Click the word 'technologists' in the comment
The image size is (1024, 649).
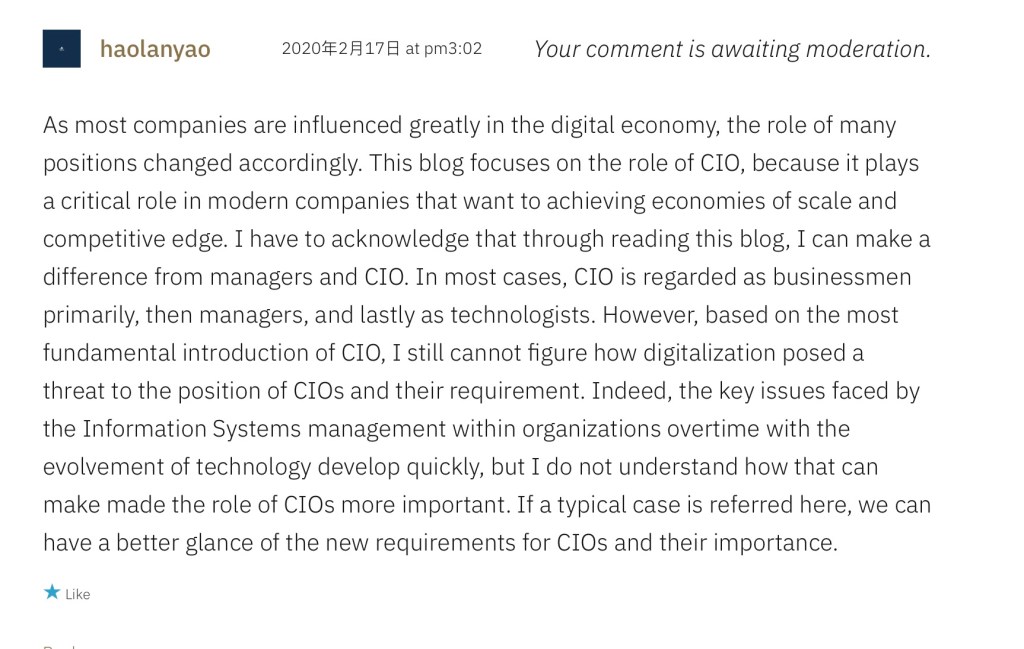519,315
